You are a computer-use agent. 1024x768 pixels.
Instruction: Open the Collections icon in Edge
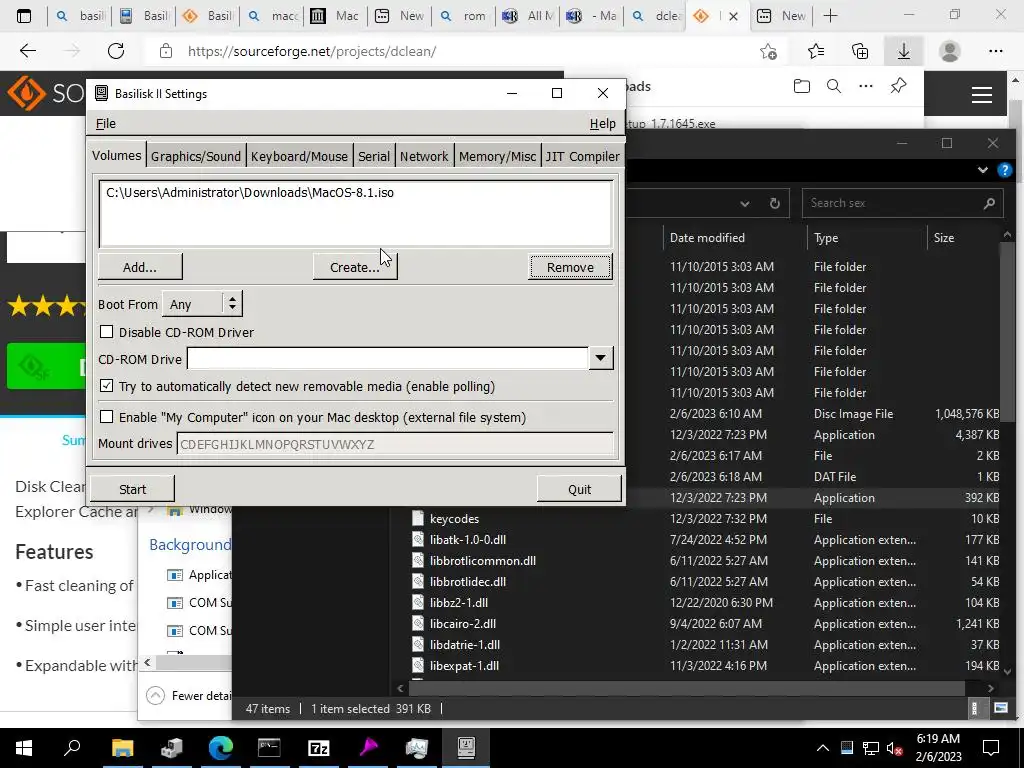tap(860, 51)
